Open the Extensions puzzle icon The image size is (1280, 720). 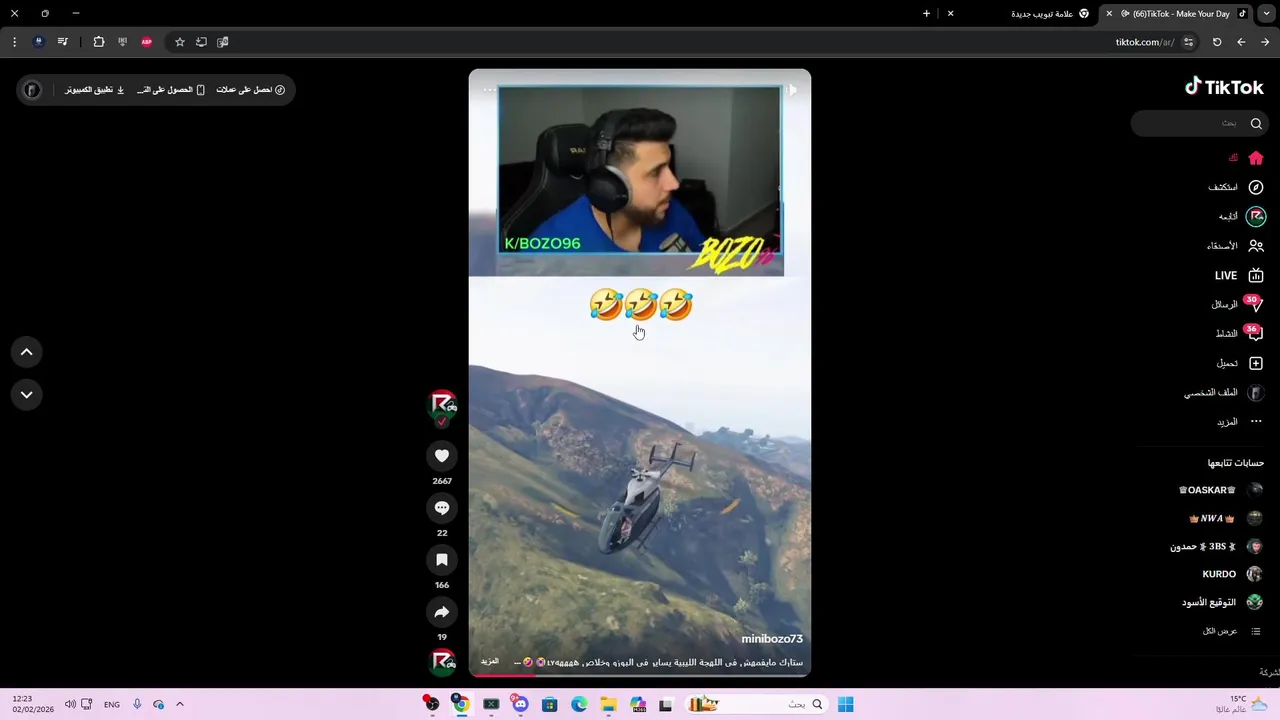click(x=99, y=42)
